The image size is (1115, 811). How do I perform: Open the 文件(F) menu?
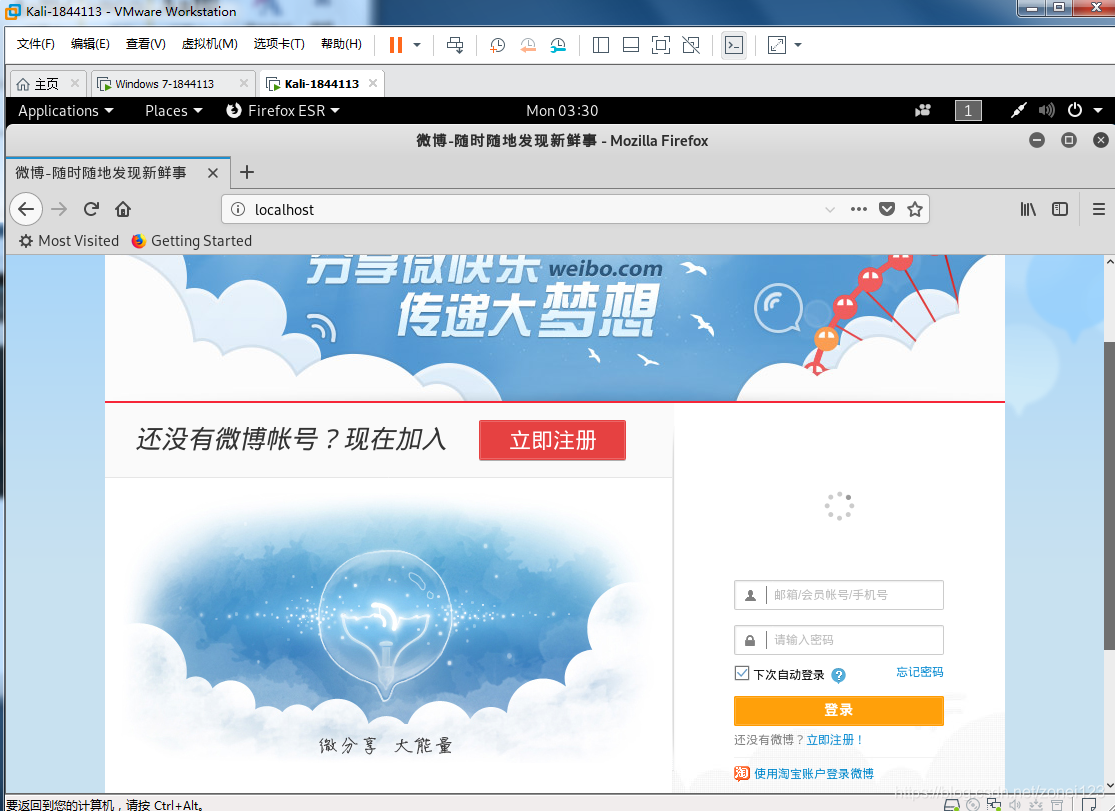[36, 44]
